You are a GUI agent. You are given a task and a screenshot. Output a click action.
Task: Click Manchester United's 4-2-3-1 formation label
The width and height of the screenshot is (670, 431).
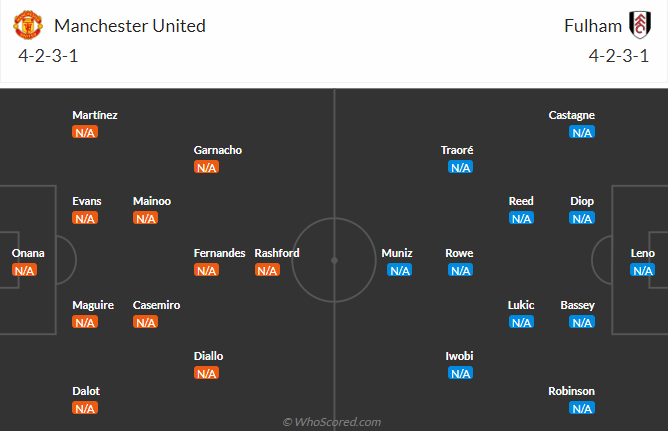(x=48, y=56)
